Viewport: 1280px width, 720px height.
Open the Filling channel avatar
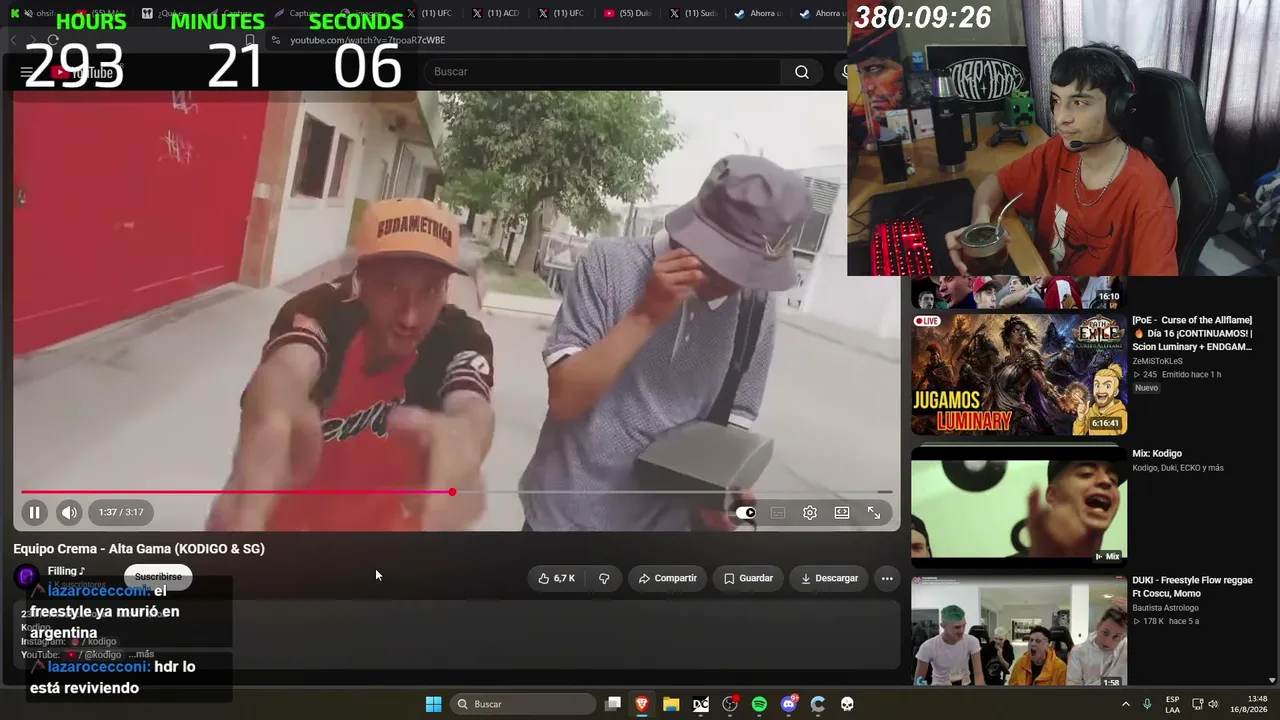click(27, 576)
